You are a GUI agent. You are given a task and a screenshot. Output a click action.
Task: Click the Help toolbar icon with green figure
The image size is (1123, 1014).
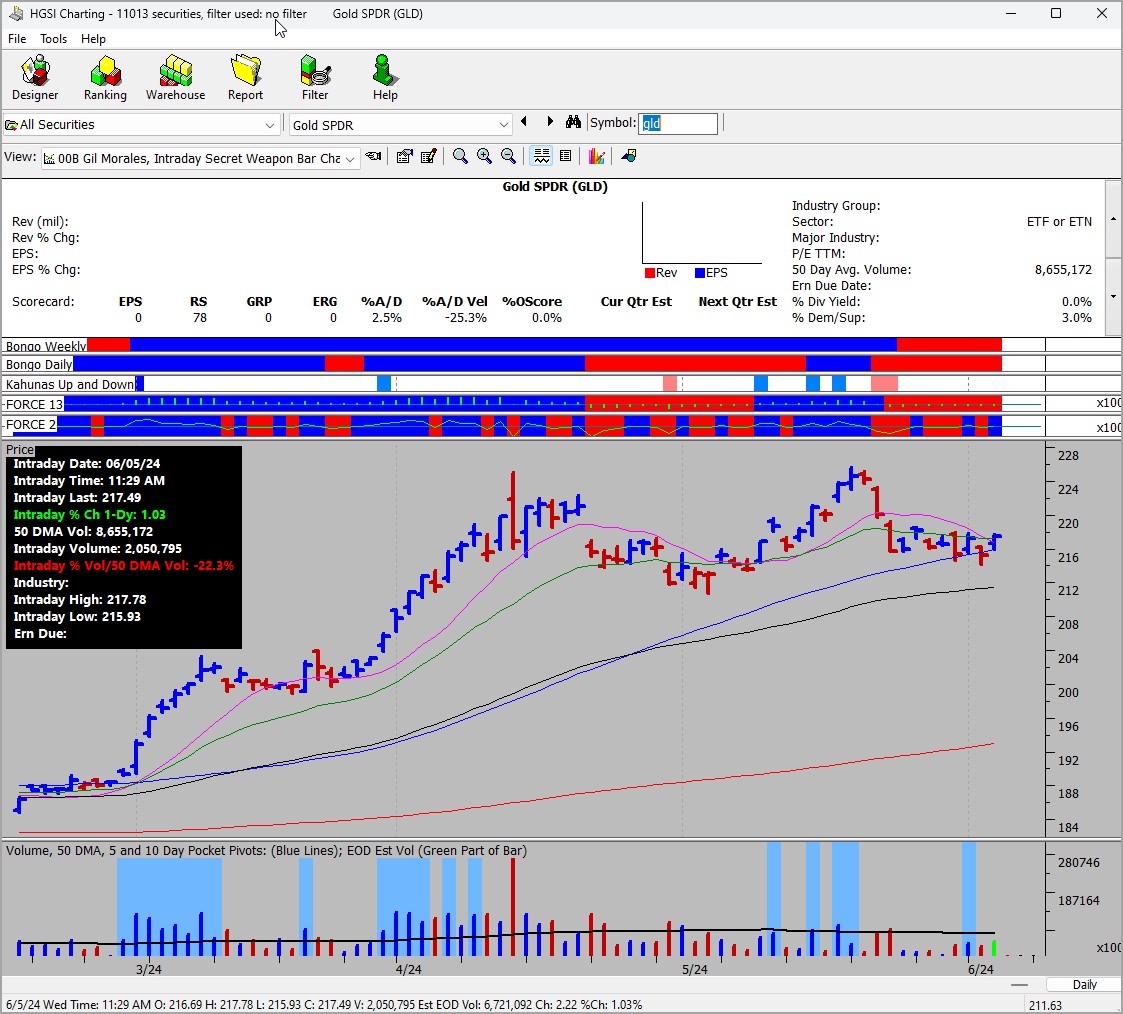coord(385,78)
